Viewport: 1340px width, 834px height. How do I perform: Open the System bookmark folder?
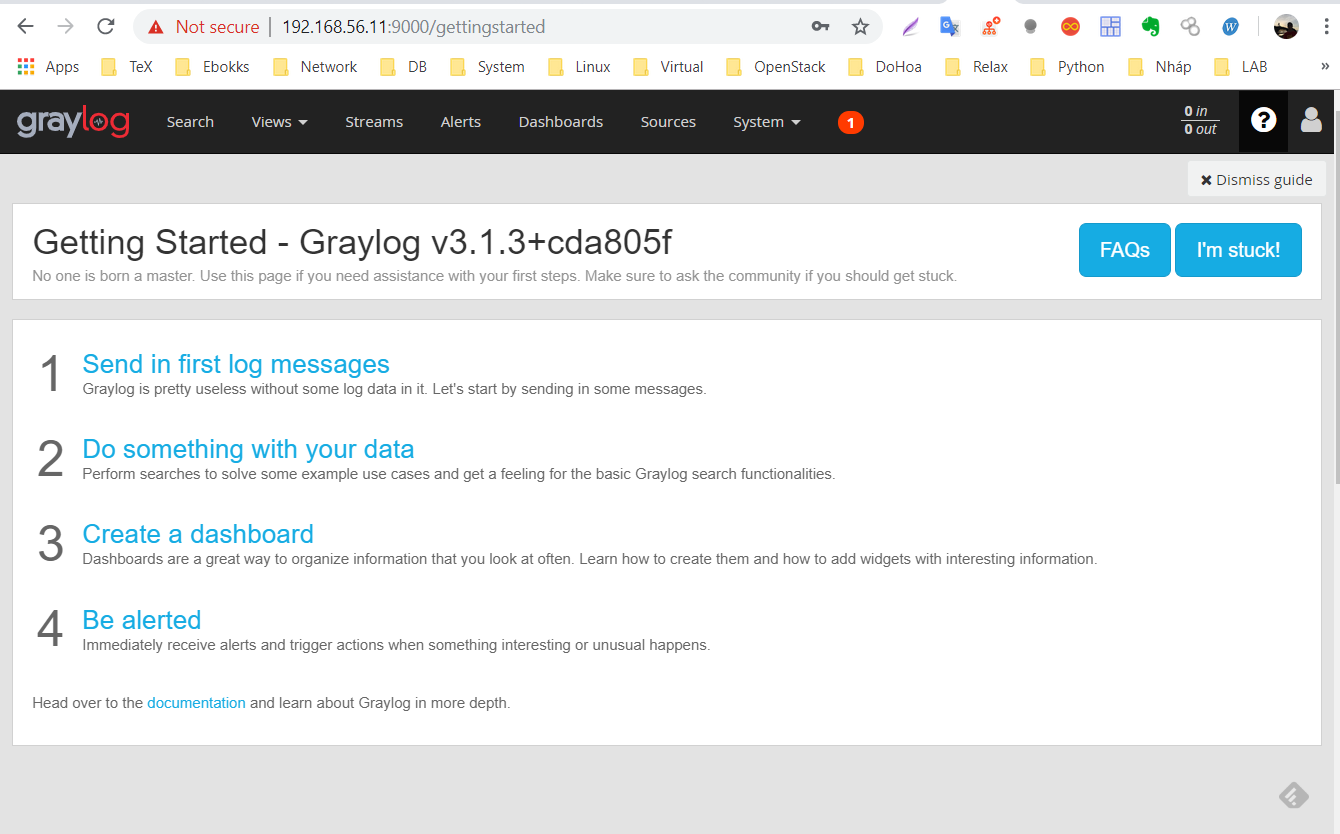pyautogui.click(x=487, y=67)
